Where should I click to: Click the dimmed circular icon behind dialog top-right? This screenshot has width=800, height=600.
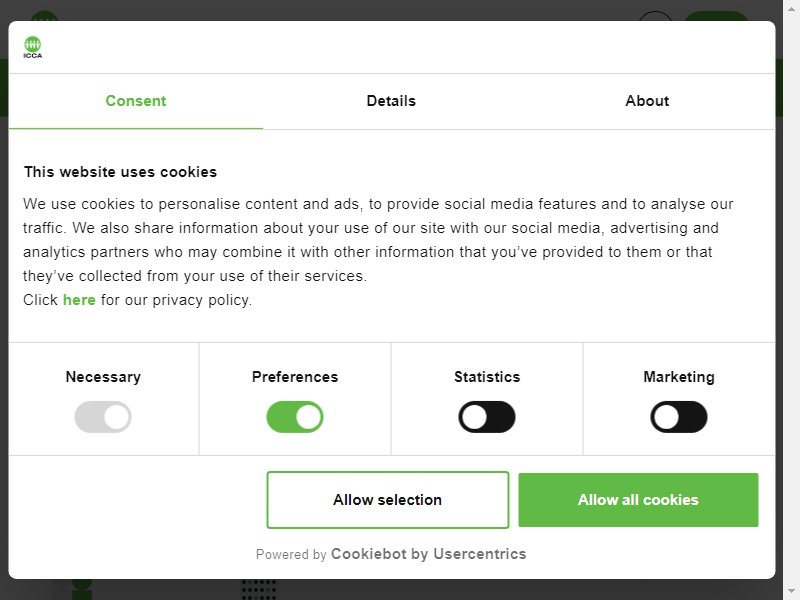(655, 16)
